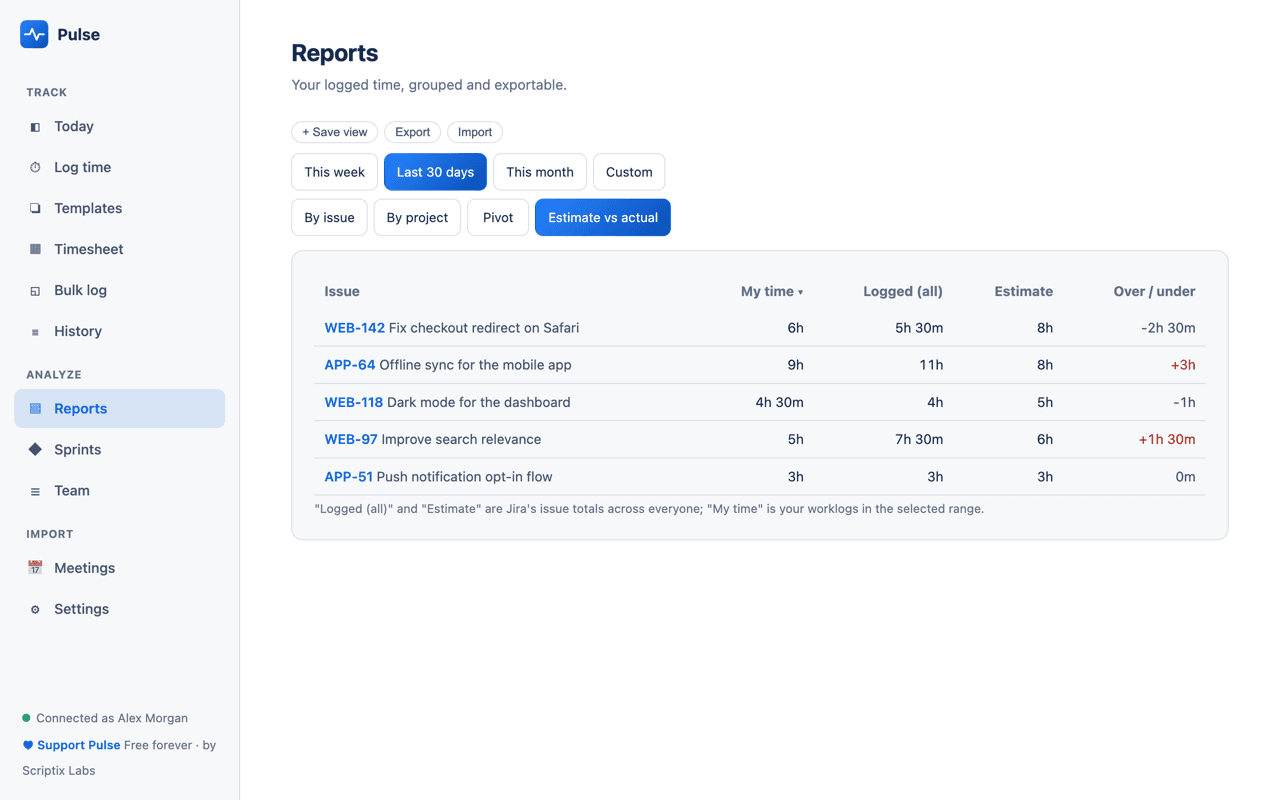Click the Templates sidebar icon
Image resolution: width=1280 pixels, height=800 pixels.
click(x=35, y=209)
